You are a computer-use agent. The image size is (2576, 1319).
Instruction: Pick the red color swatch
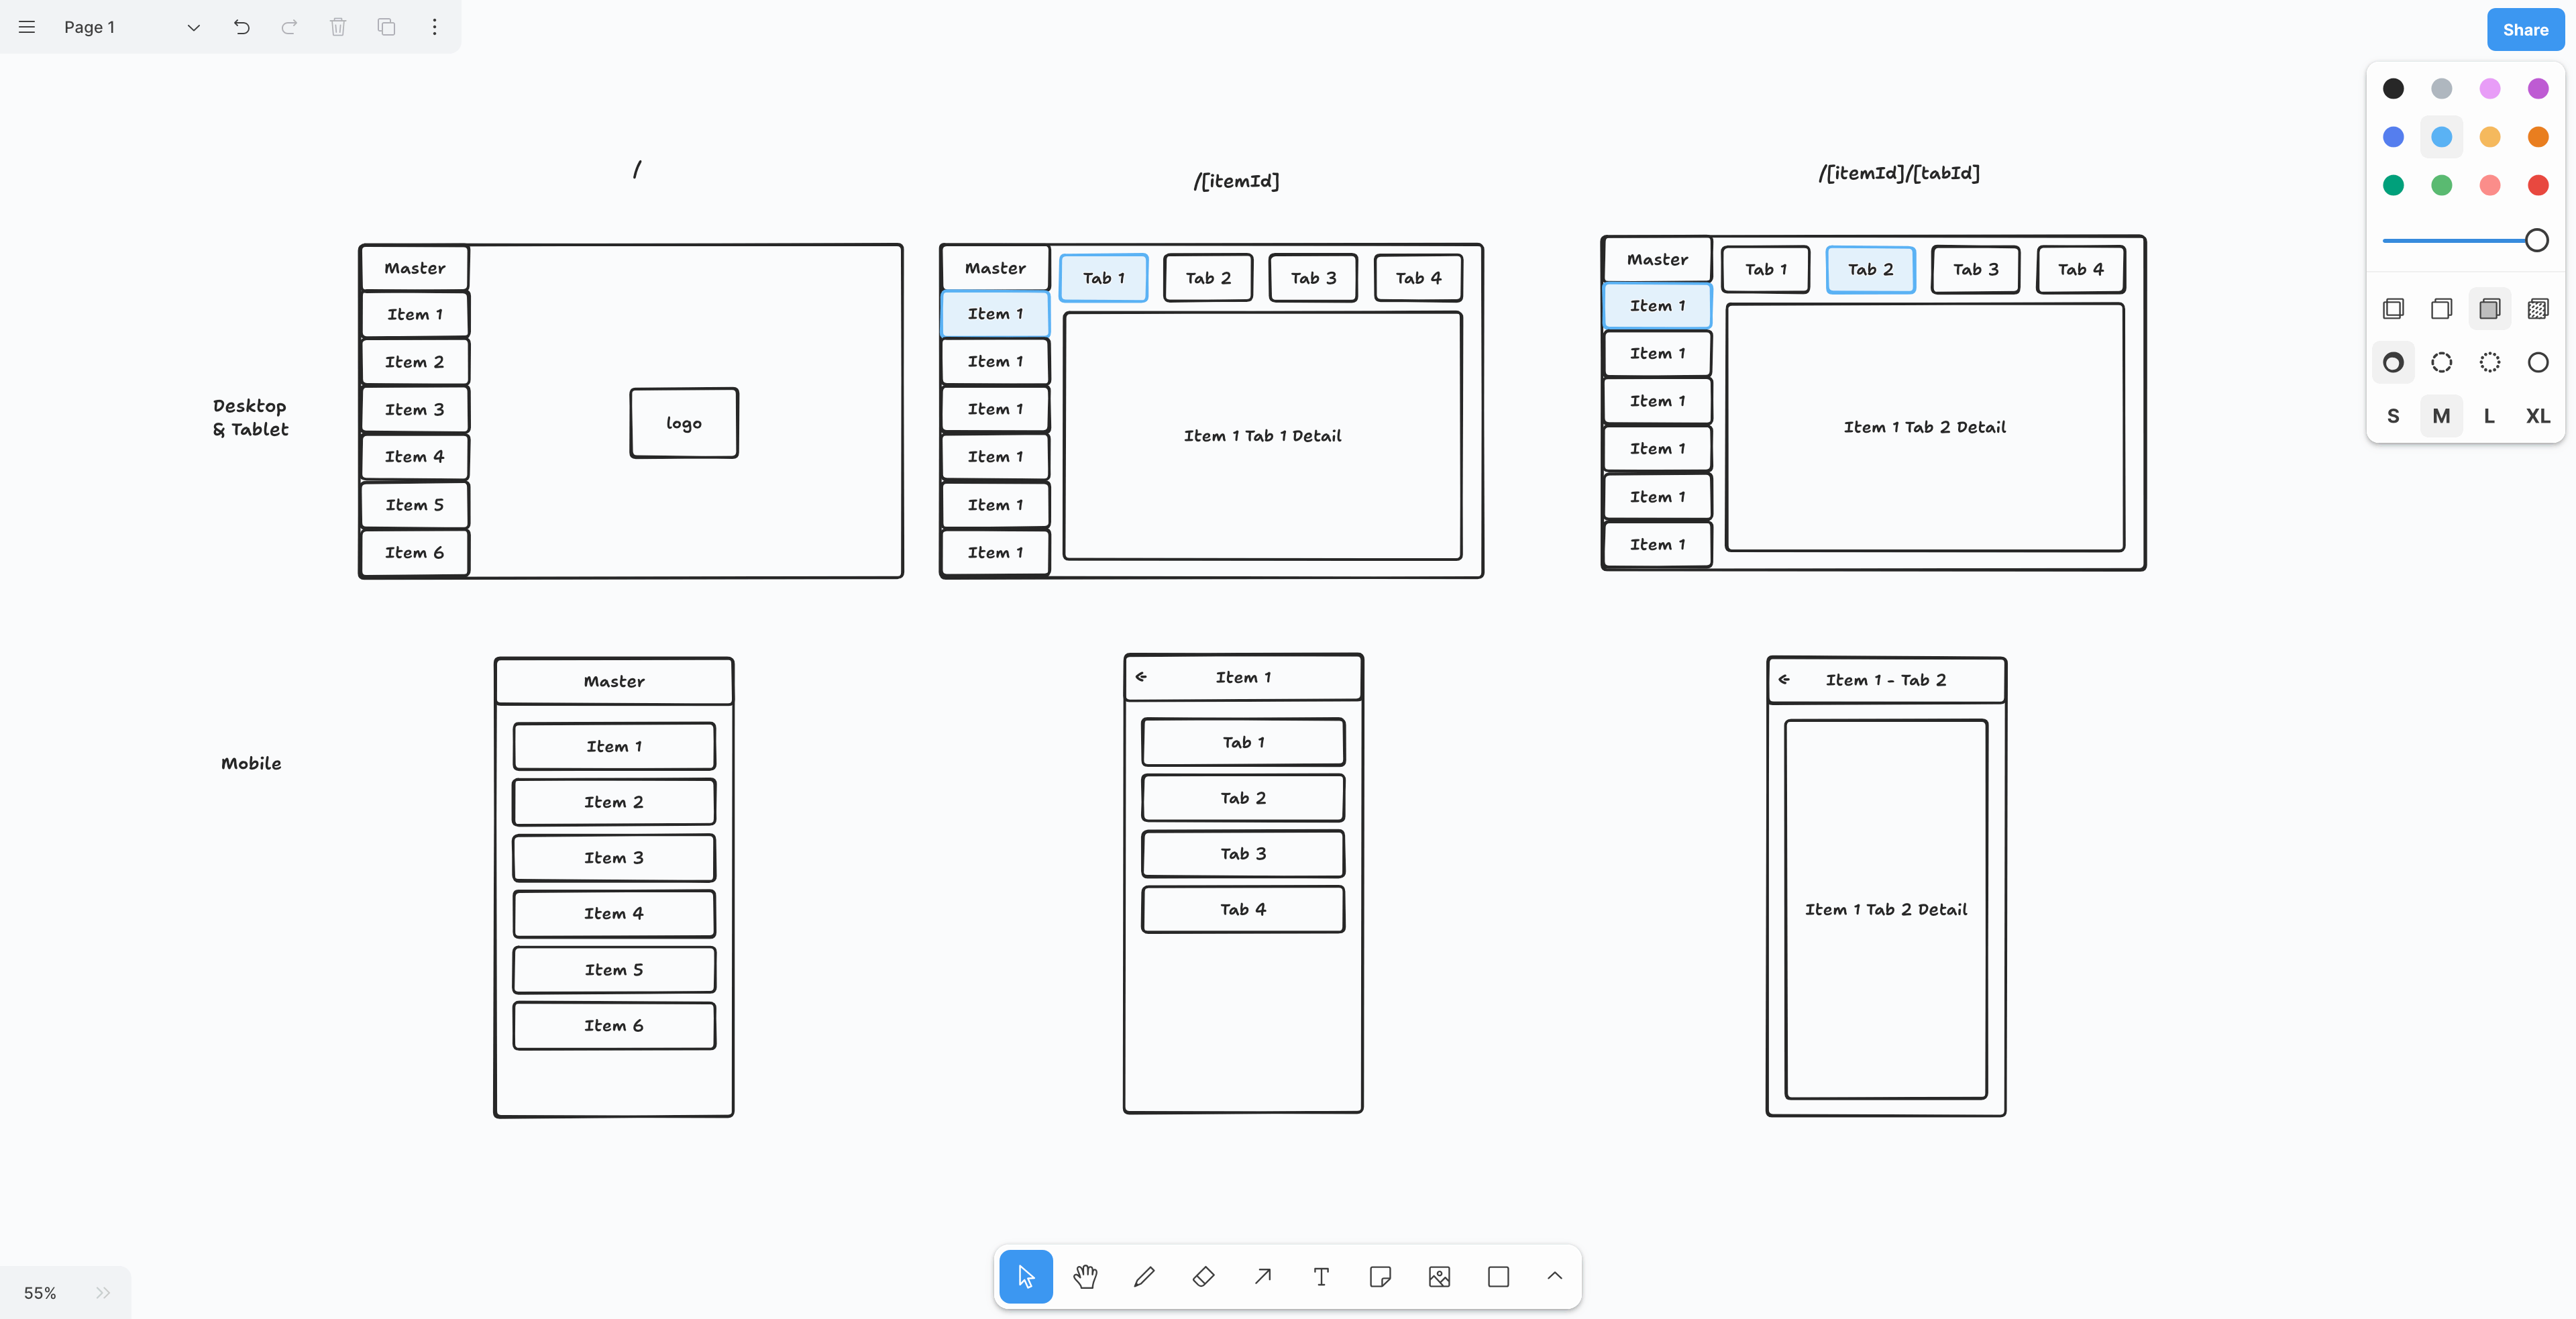pyautogui.click(x=2537, y=185)
